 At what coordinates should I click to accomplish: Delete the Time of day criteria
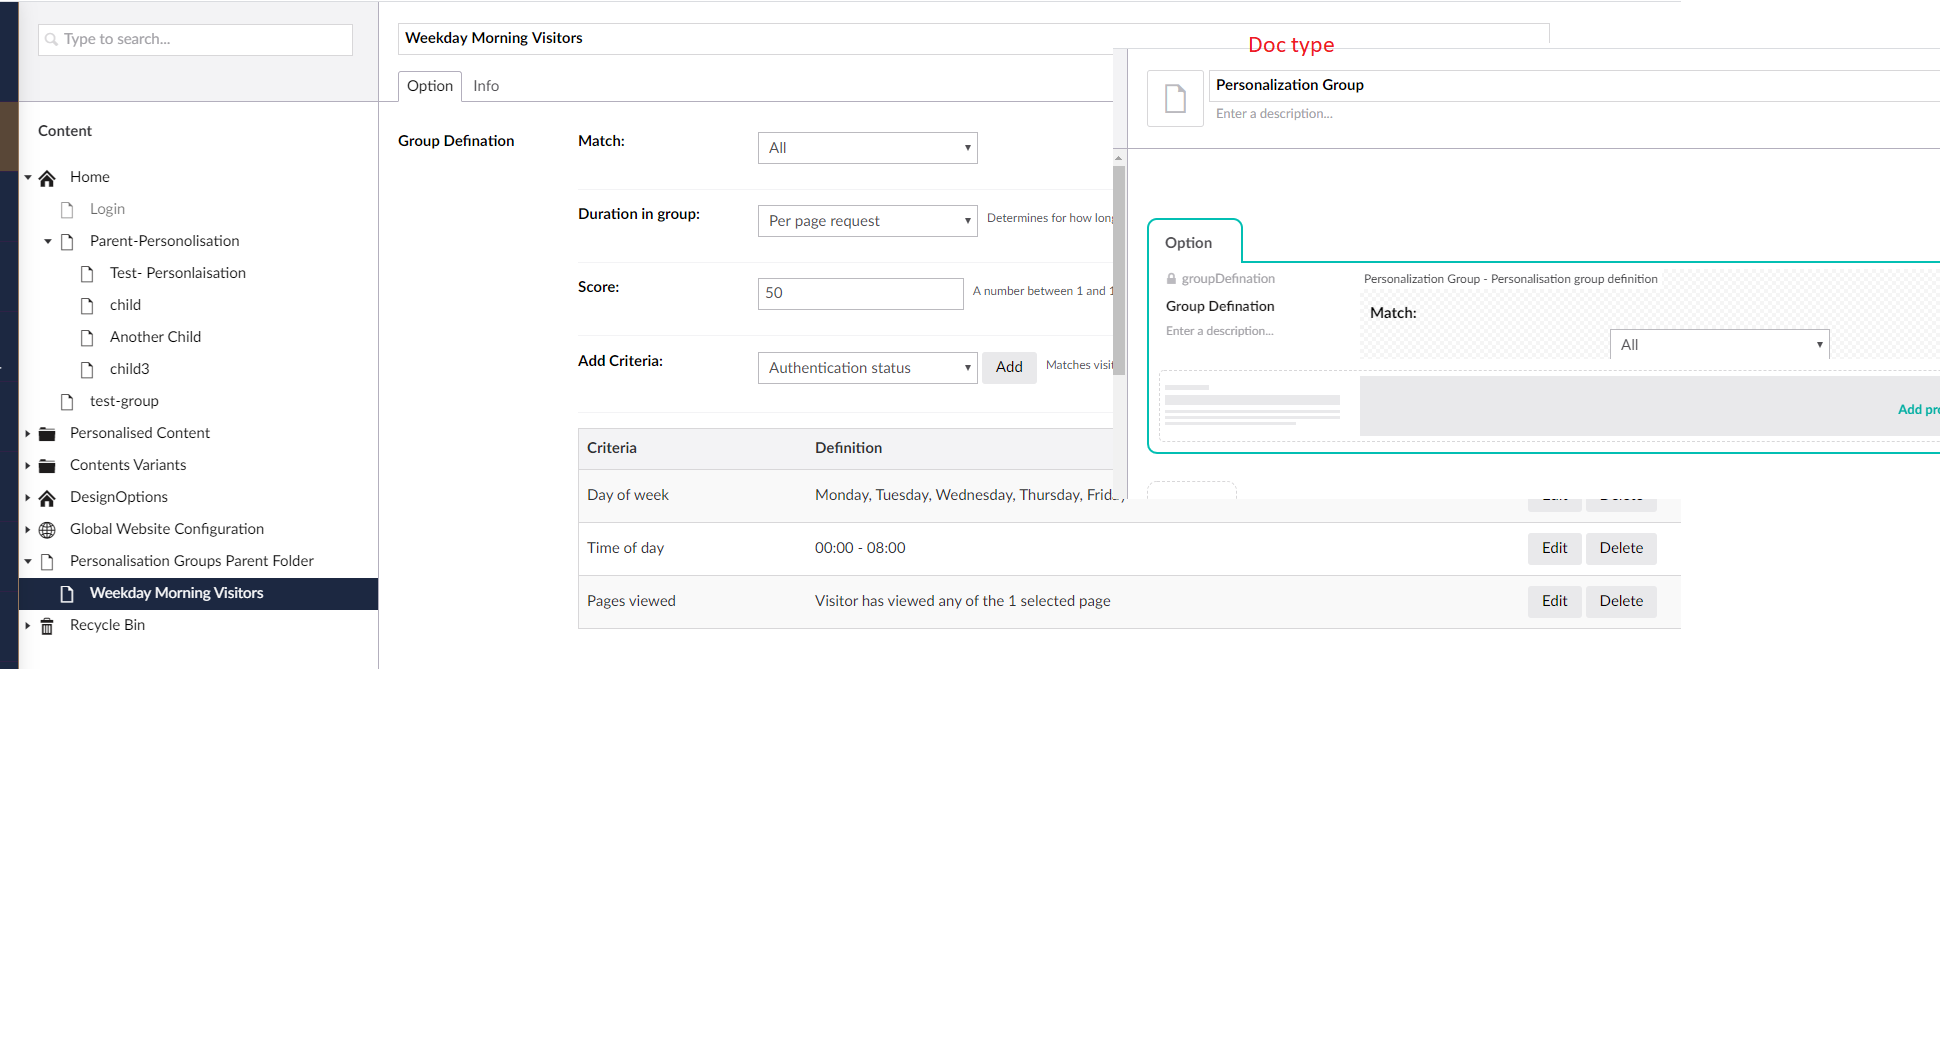(x=1621, y=548)
